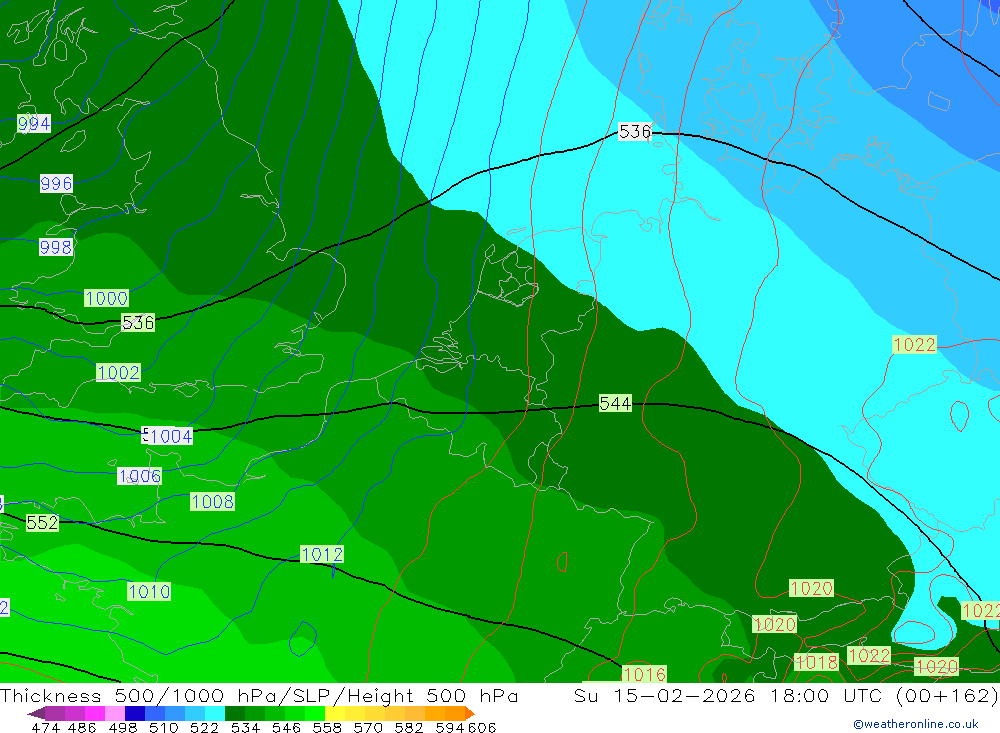1000x733 pixels.
Task: Click the 474 legend scale value
Action: [x=45, y=727]
